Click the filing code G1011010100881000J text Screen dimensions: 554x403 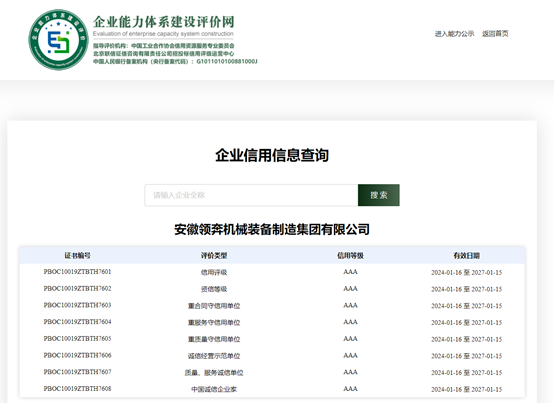pyautogui.click(x=227, y=61)
